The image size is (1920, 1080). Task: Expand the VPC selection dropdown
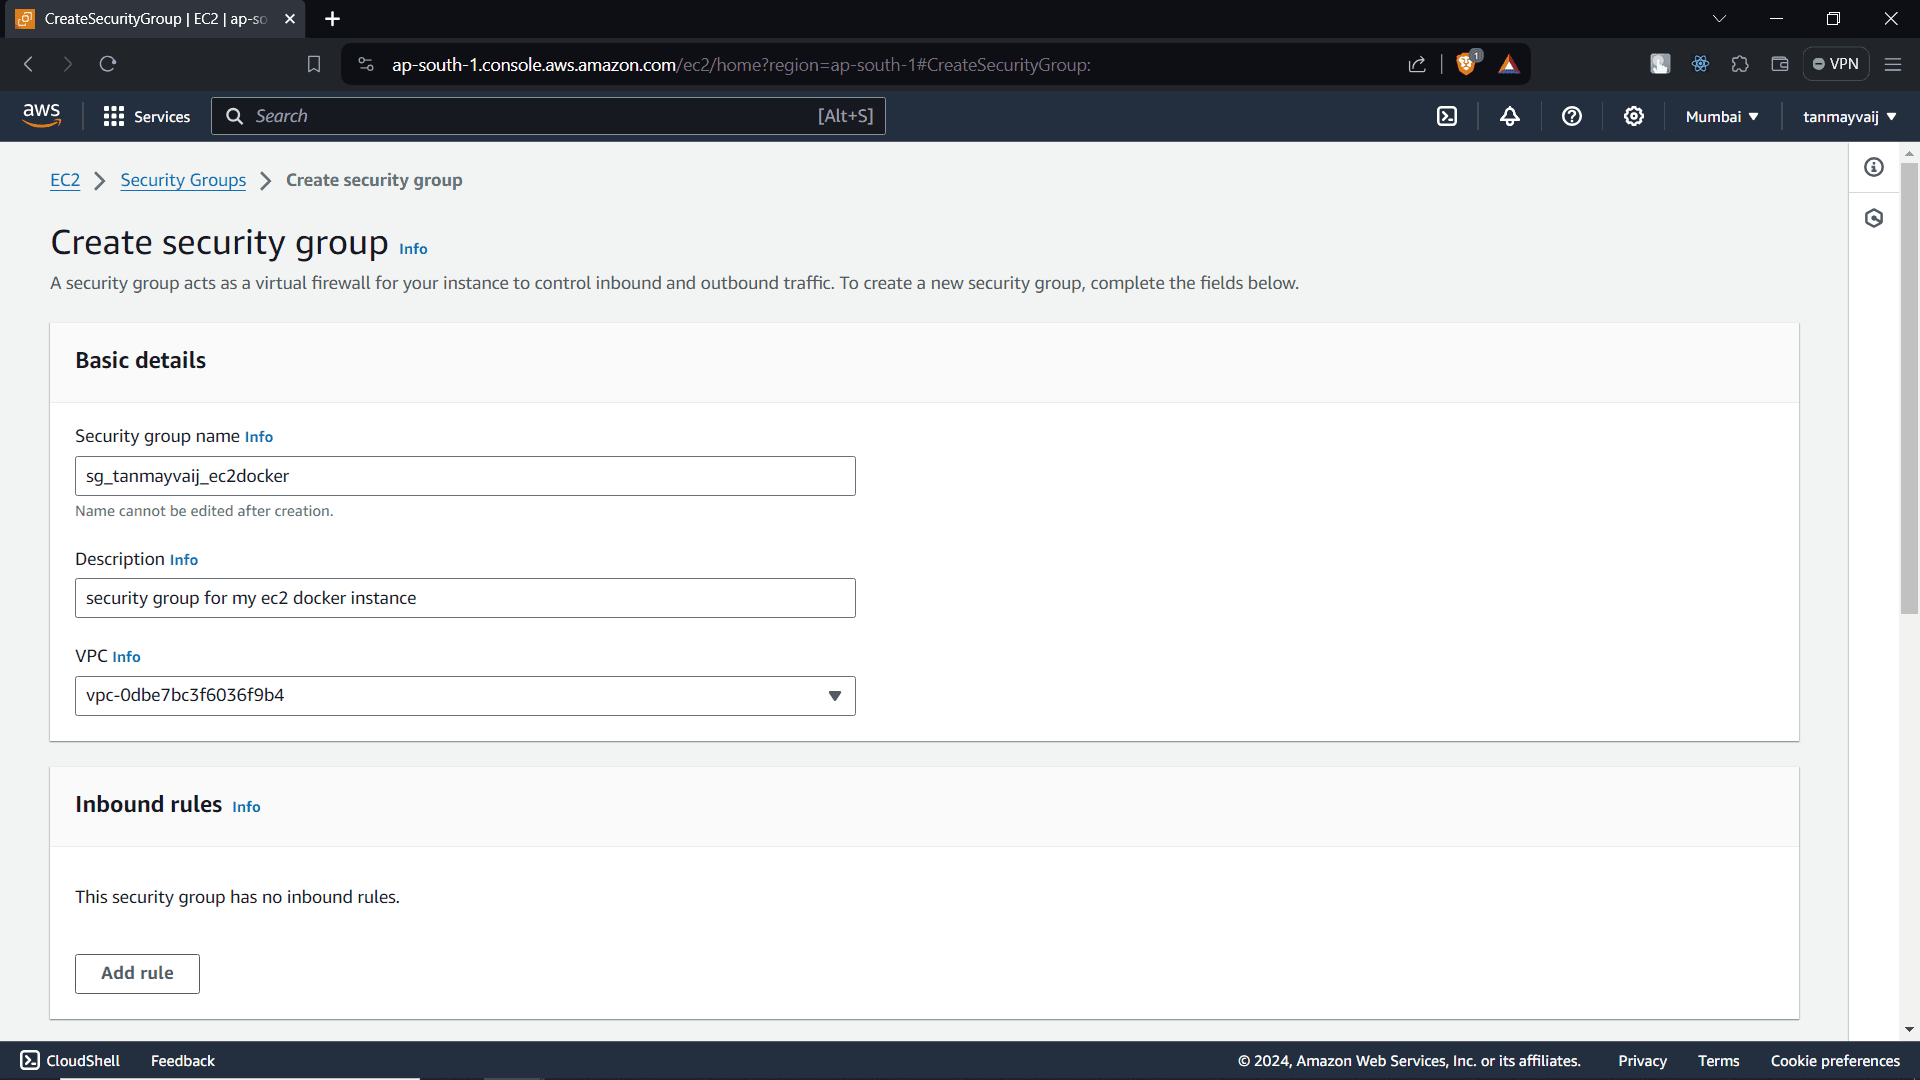click(x=835, y=695)
